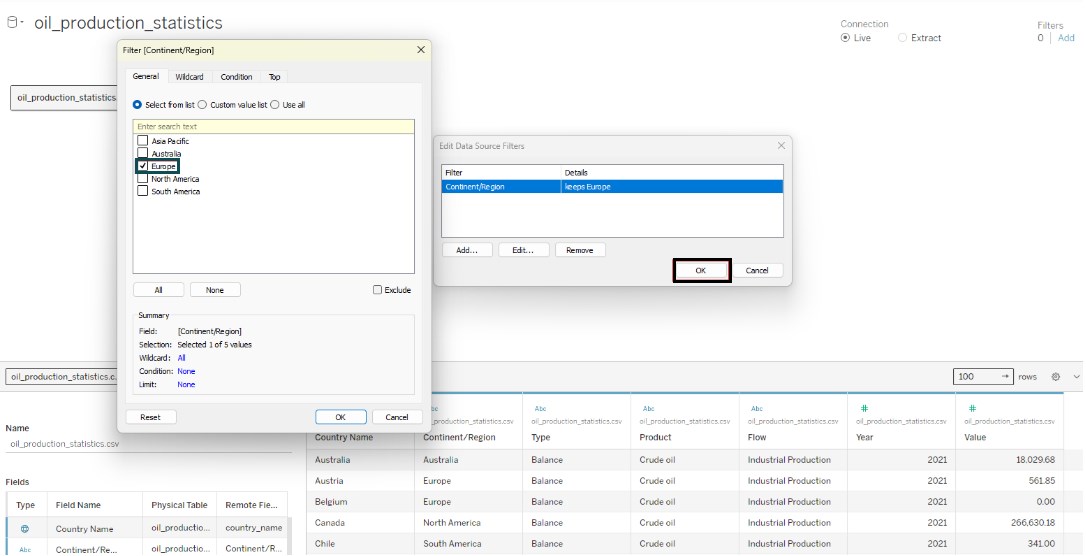The height and width of the screenshot is (556, 1086).
Task: Click the Condition None link in Summary
Action: coord(186,371)
